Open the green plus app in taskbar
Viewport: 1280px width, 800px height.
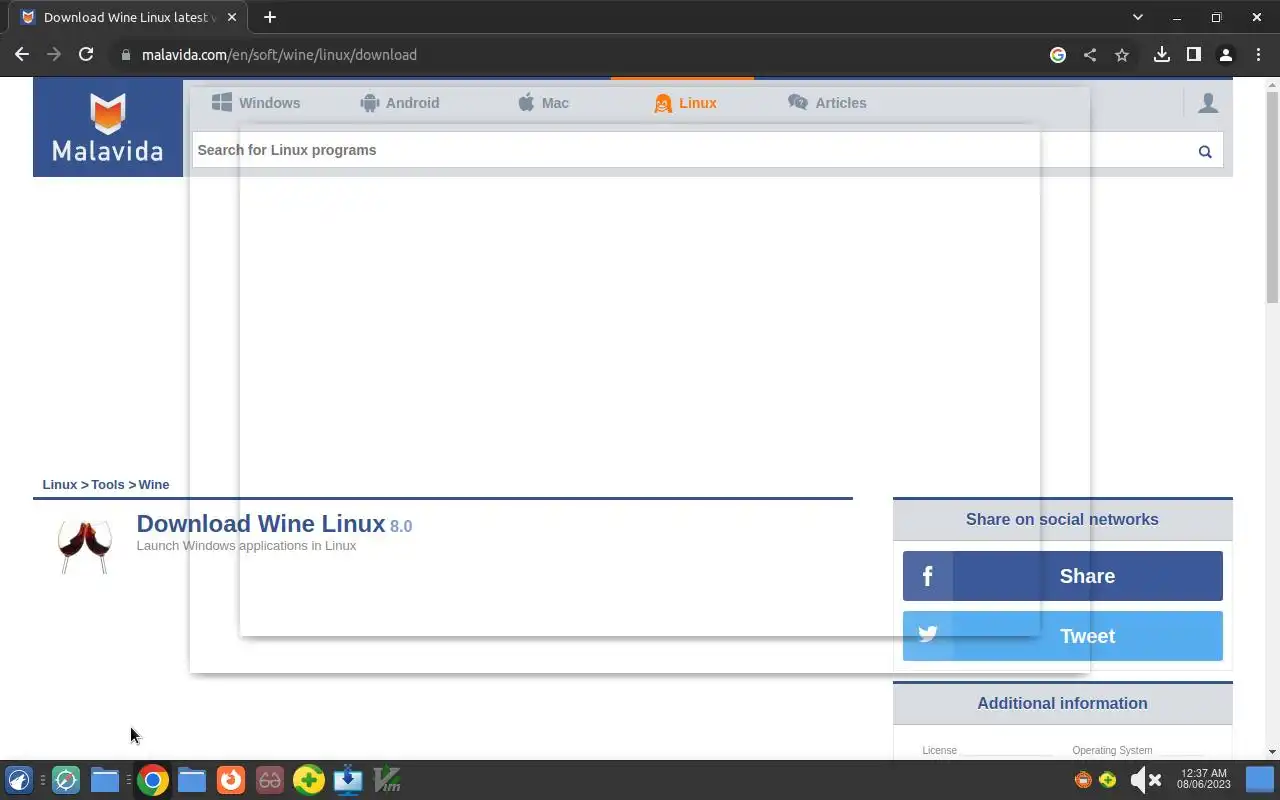[x=309, y=780]
